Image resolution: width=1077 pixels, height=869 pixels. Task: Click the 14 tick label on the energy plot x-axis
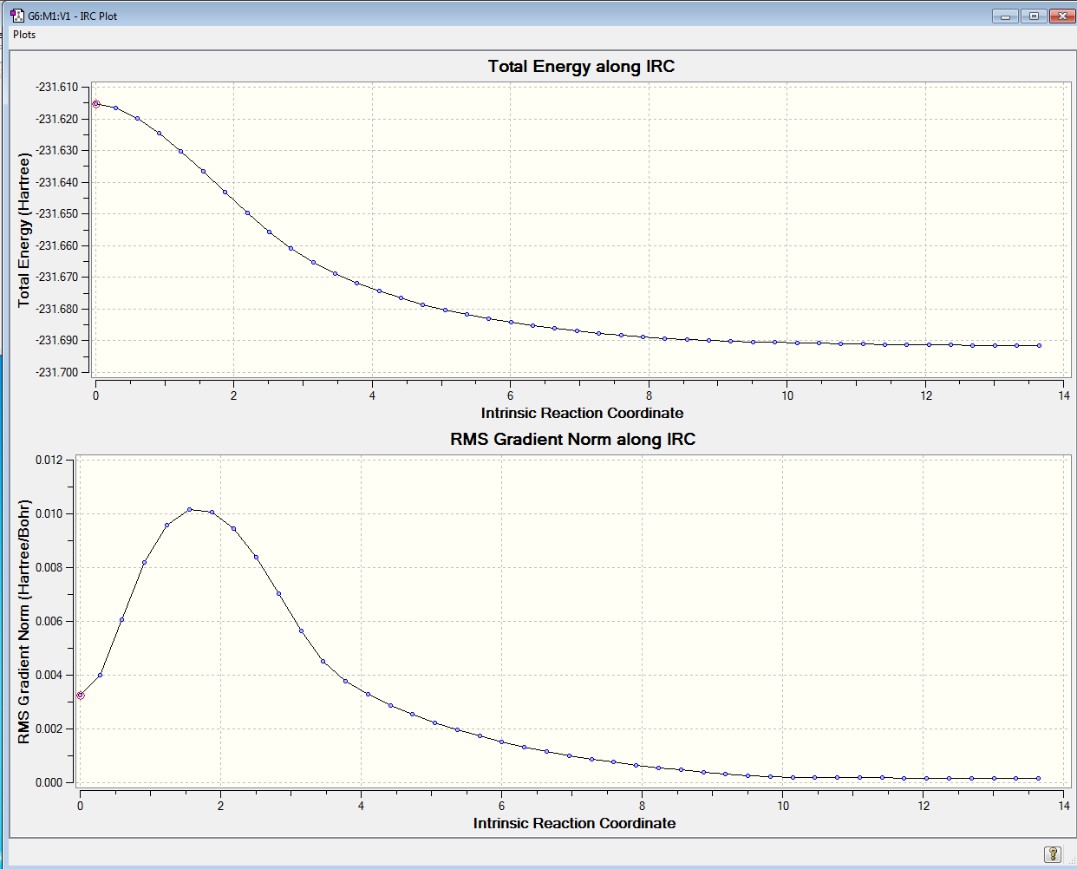tap(1064, 396)
